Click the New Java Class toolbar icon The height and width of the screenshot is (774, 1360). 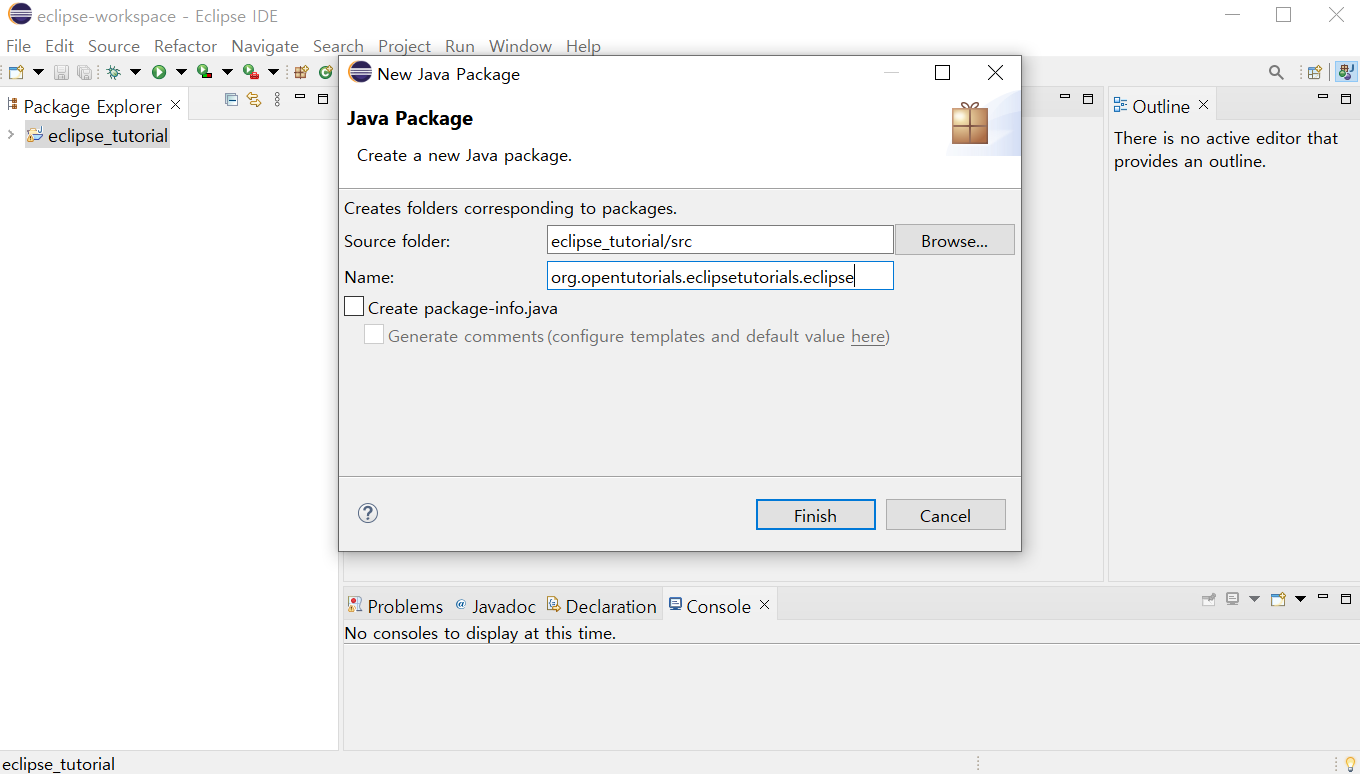point(325,72)
